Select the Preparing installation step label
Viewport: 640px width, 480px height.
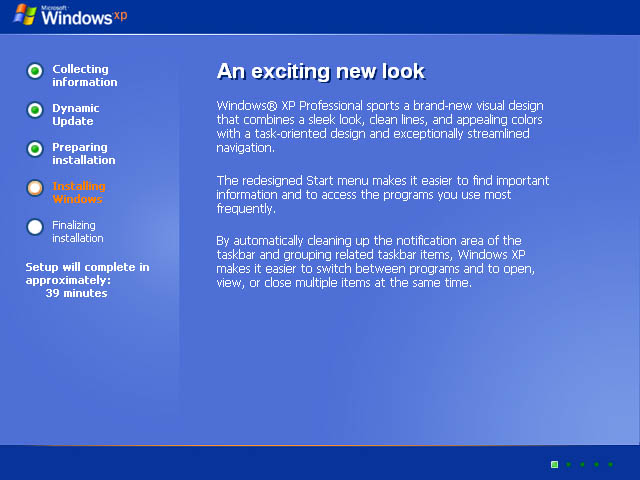[84, 153]
